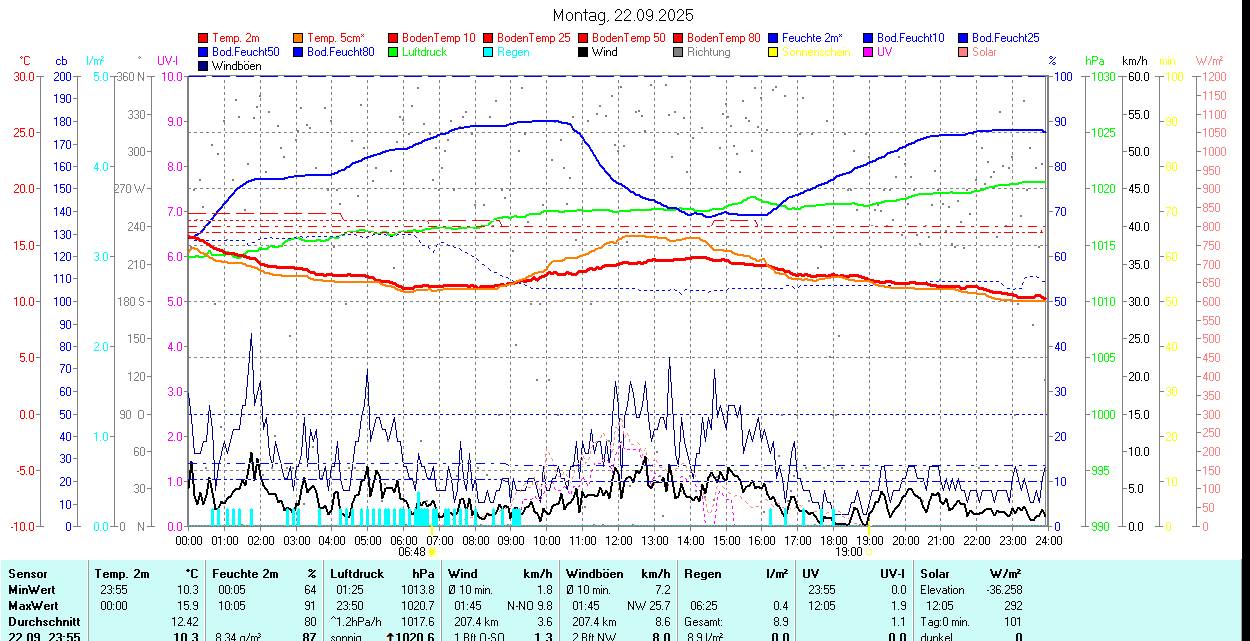1250x641 pixels.
Task: Click the average temperature value '12.42'
Action: (183, 622)
